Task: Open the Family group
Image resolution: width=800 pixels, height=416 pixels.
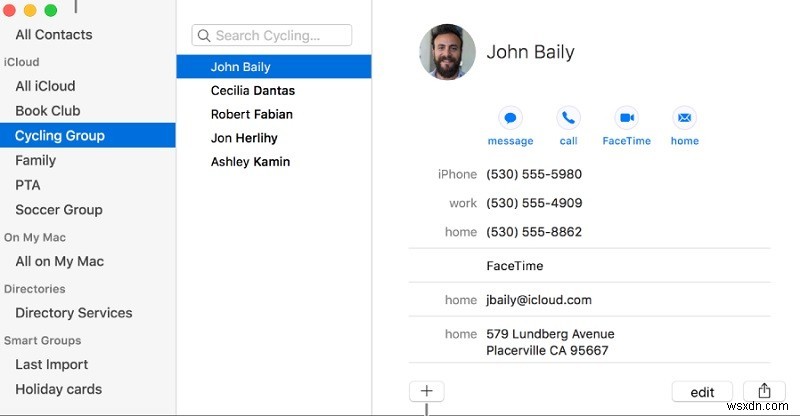Action: point(36,160)
